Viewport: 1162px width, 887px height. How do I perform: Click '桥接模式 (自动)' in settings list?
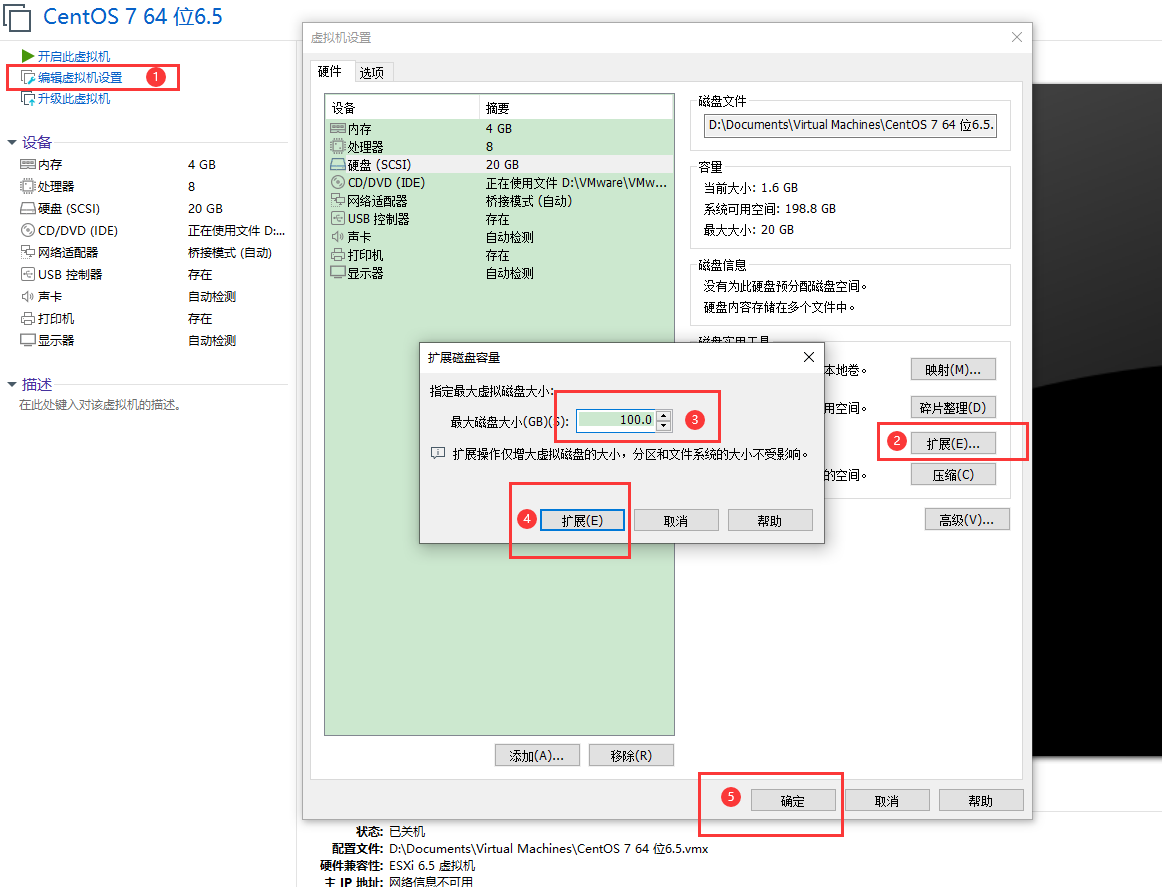pos(528,201)
